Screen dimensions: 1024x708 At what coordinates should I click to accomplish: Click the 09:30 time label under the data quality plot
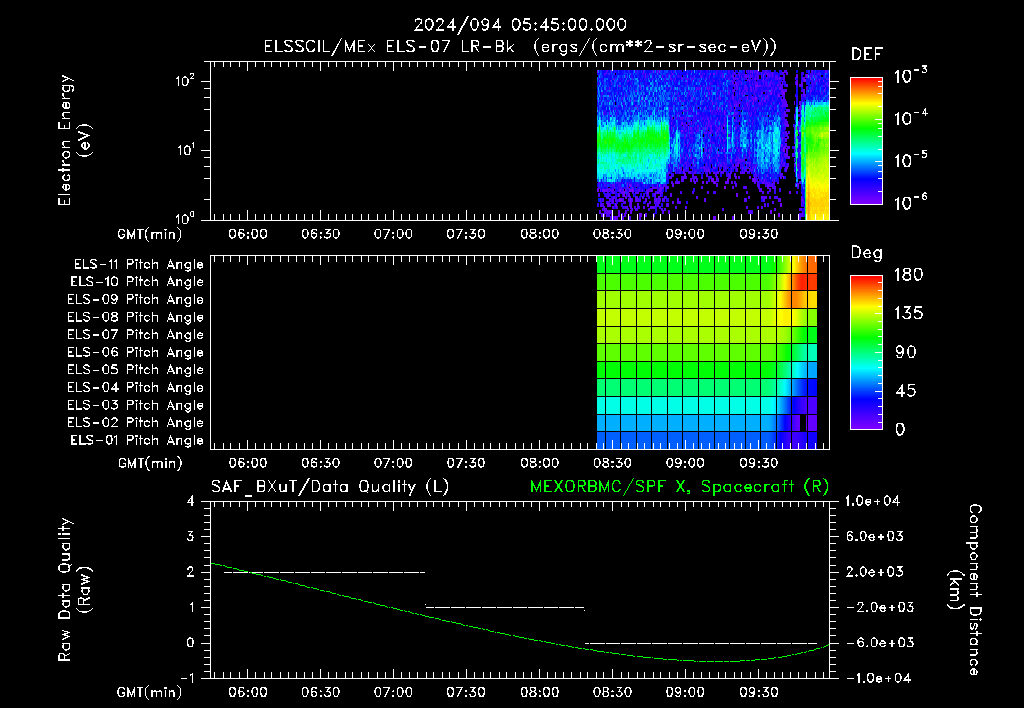(758, 692)
